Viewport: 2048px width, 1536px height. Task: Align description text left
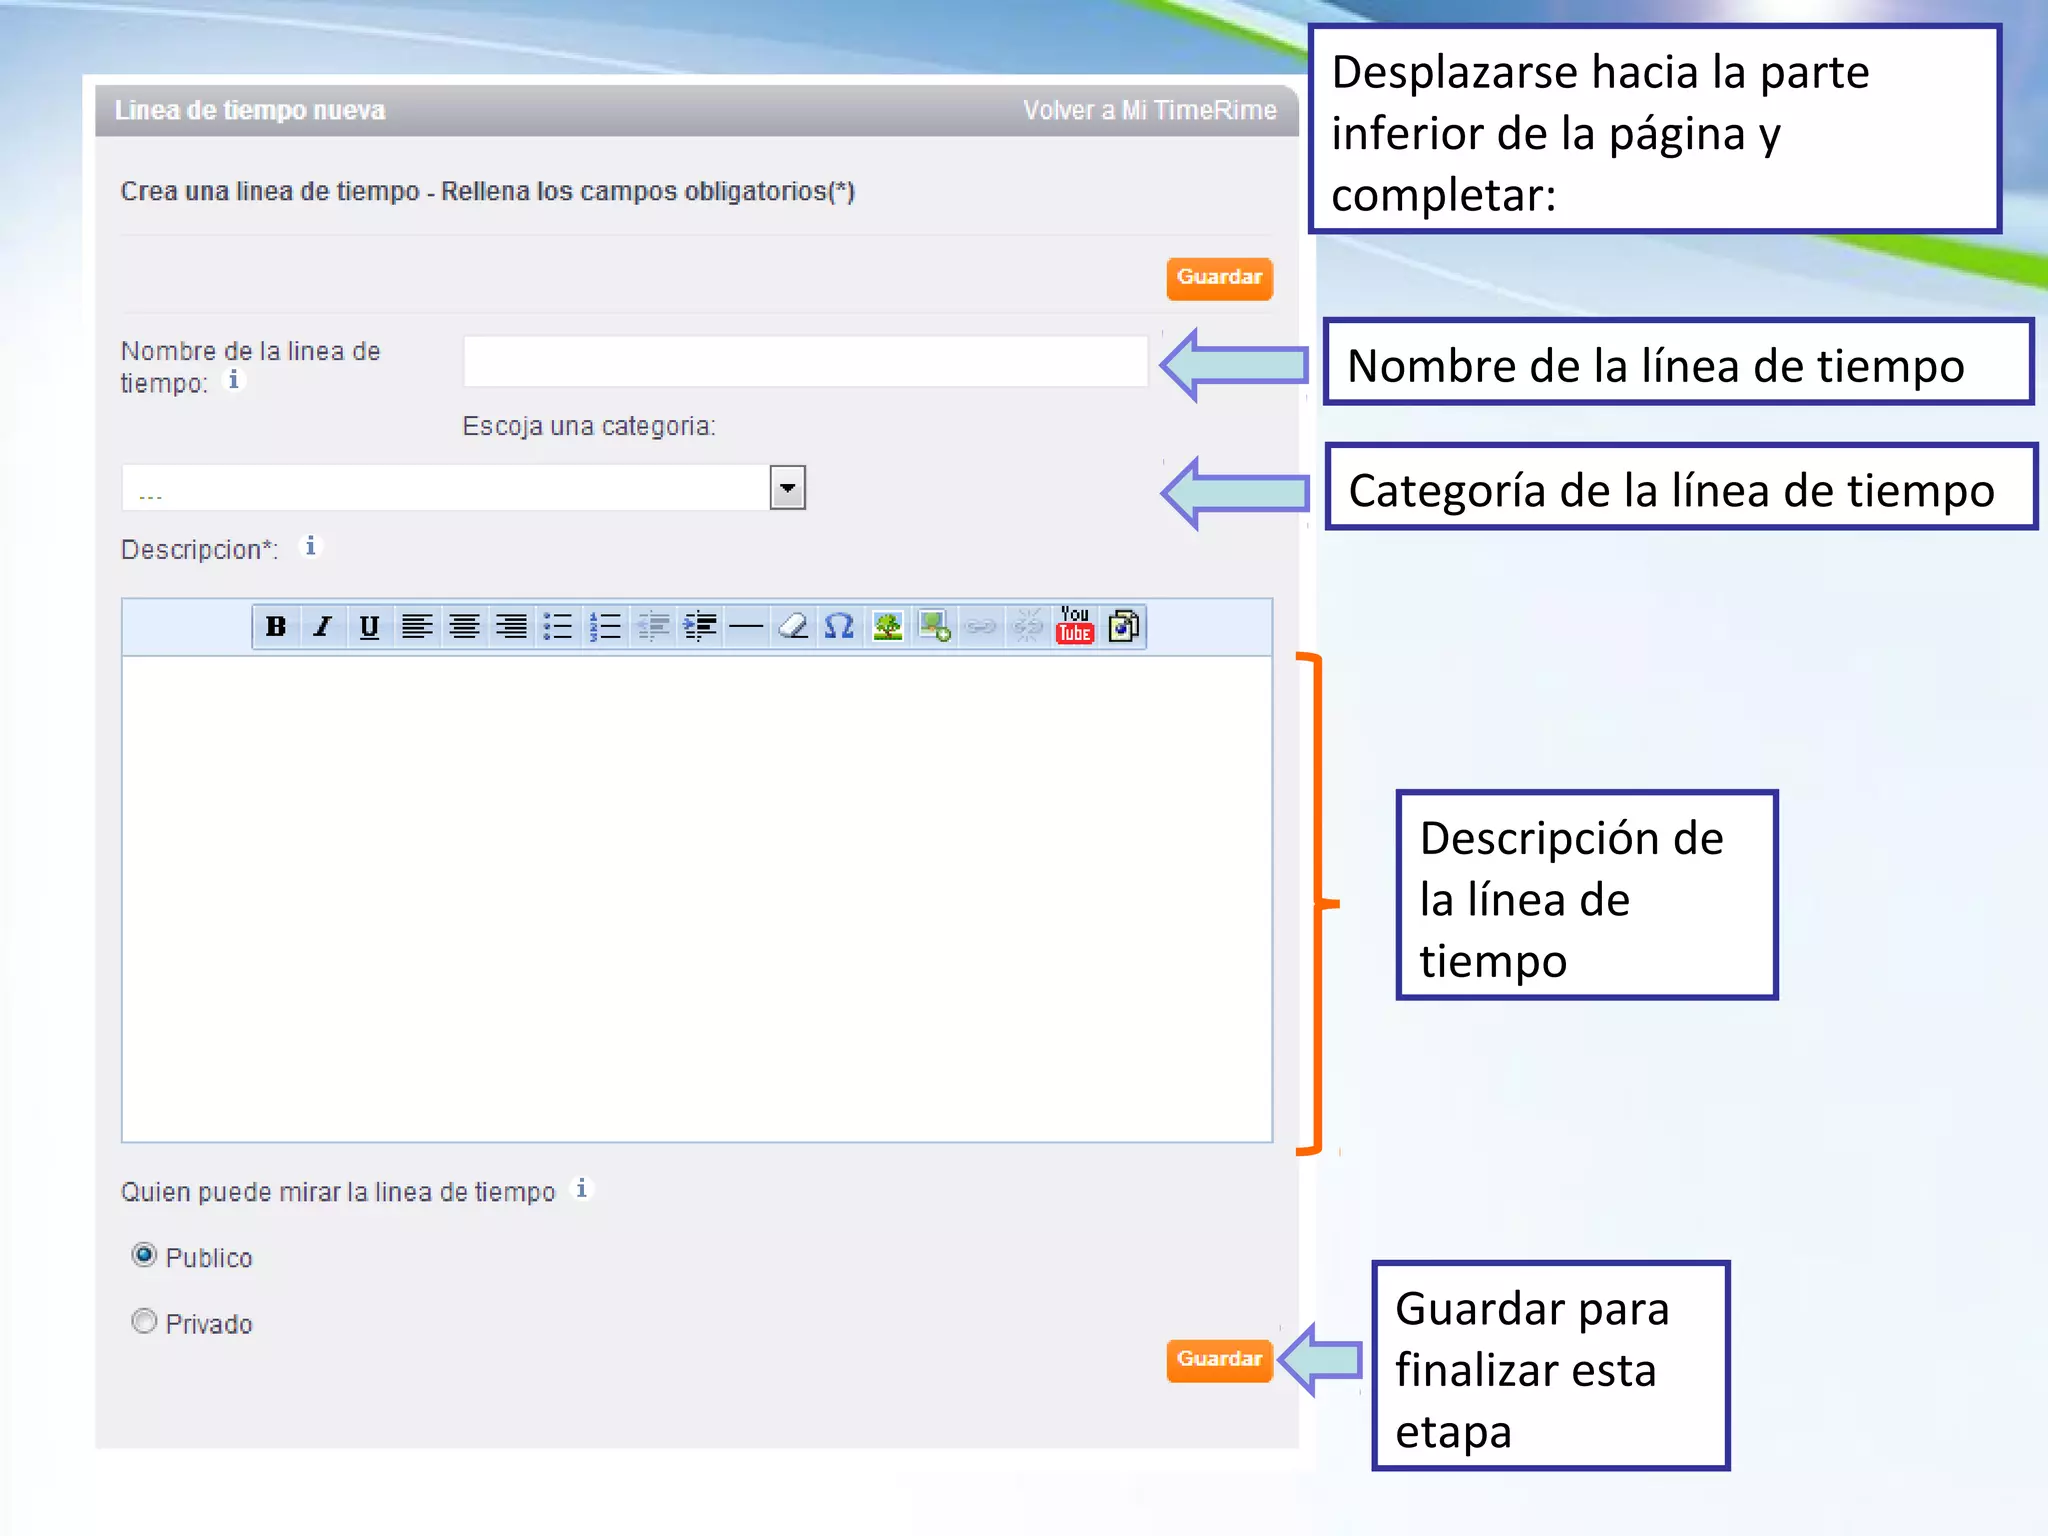pyautogui.click(x=417, y=627)
